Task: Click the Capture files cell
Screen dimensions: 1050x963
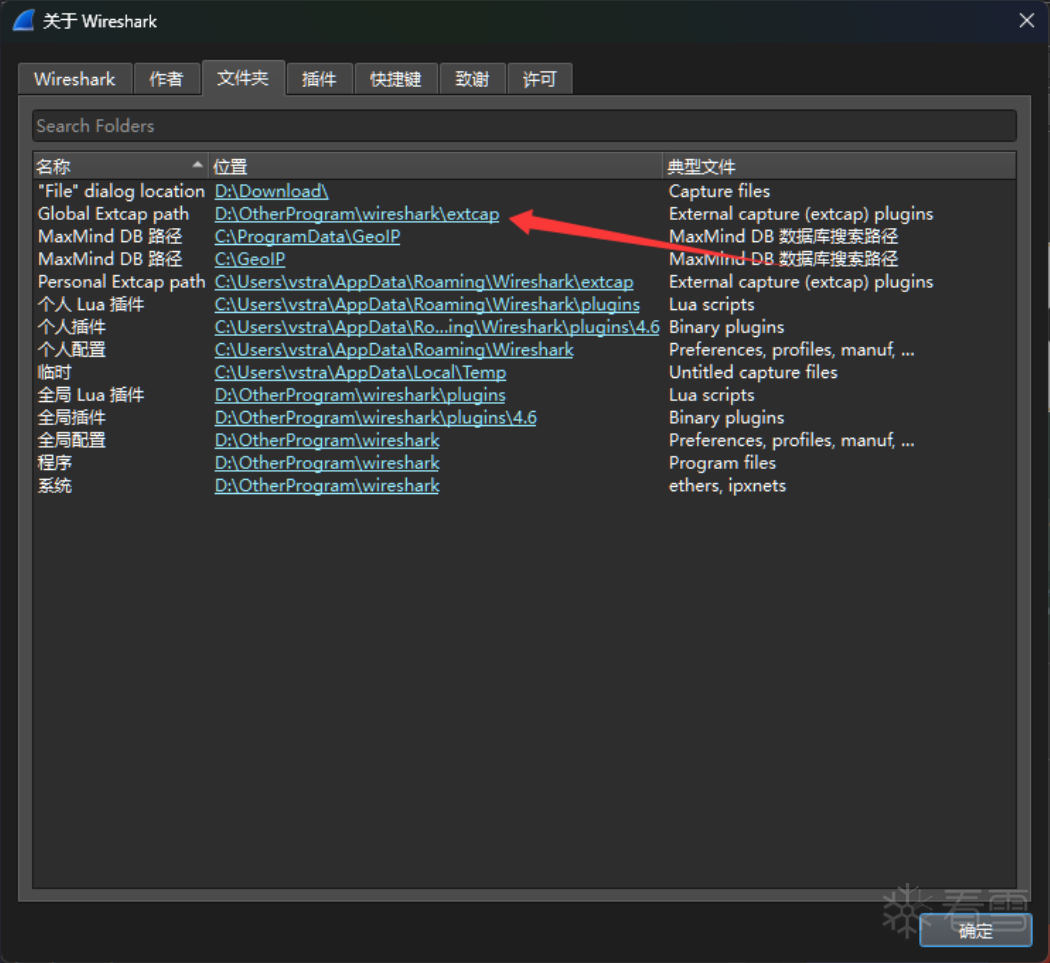Action: tap(719, 192)
